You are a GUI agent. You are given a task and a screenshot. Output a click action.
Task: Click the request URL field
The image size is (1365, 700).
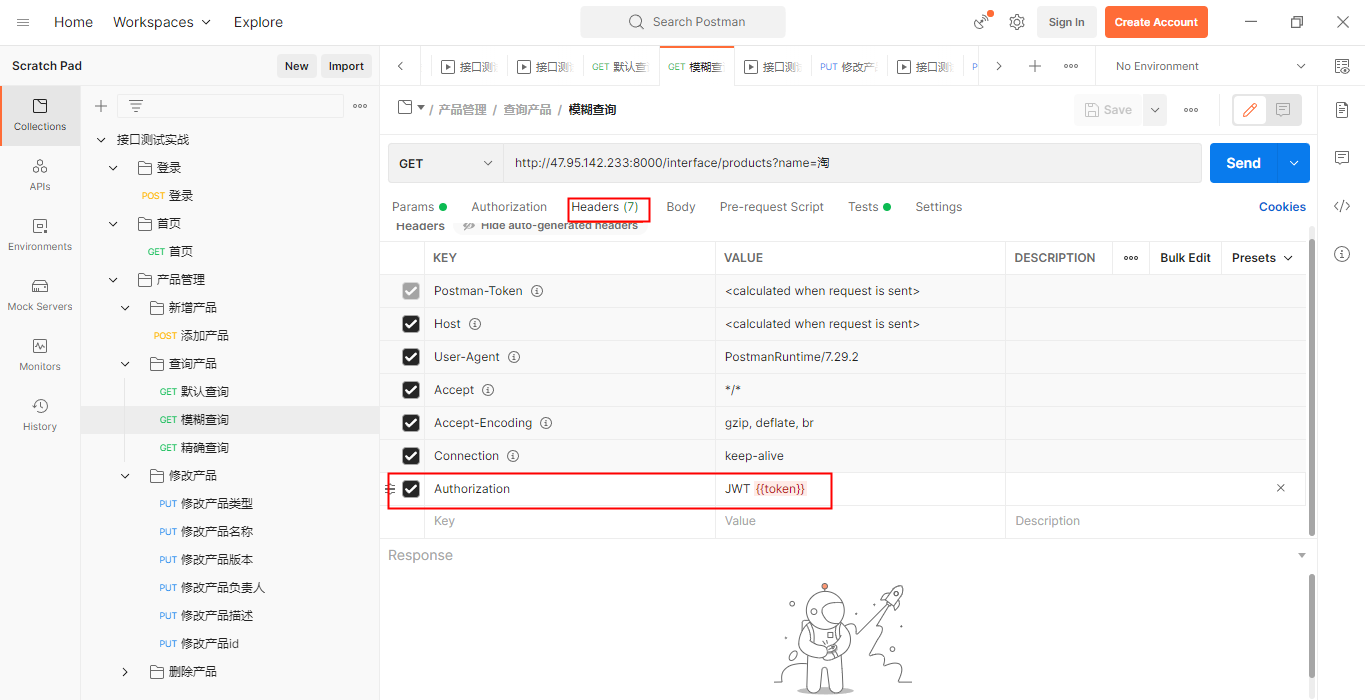[852, 163]
